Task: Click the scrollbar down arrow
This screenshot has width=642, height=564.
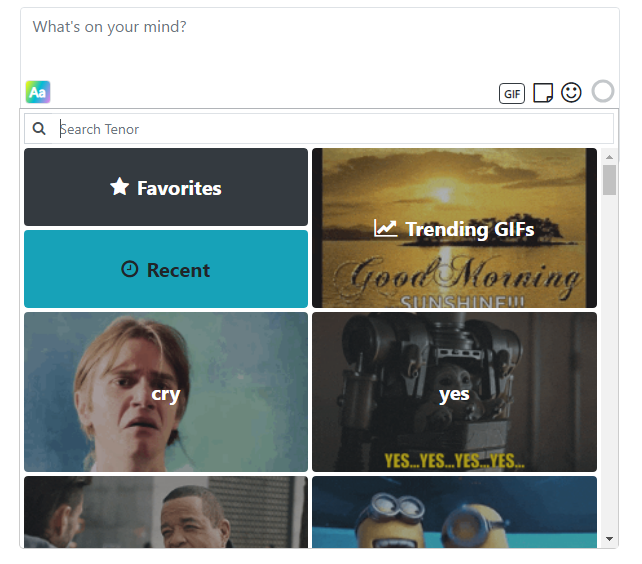Action: point(609,539)
